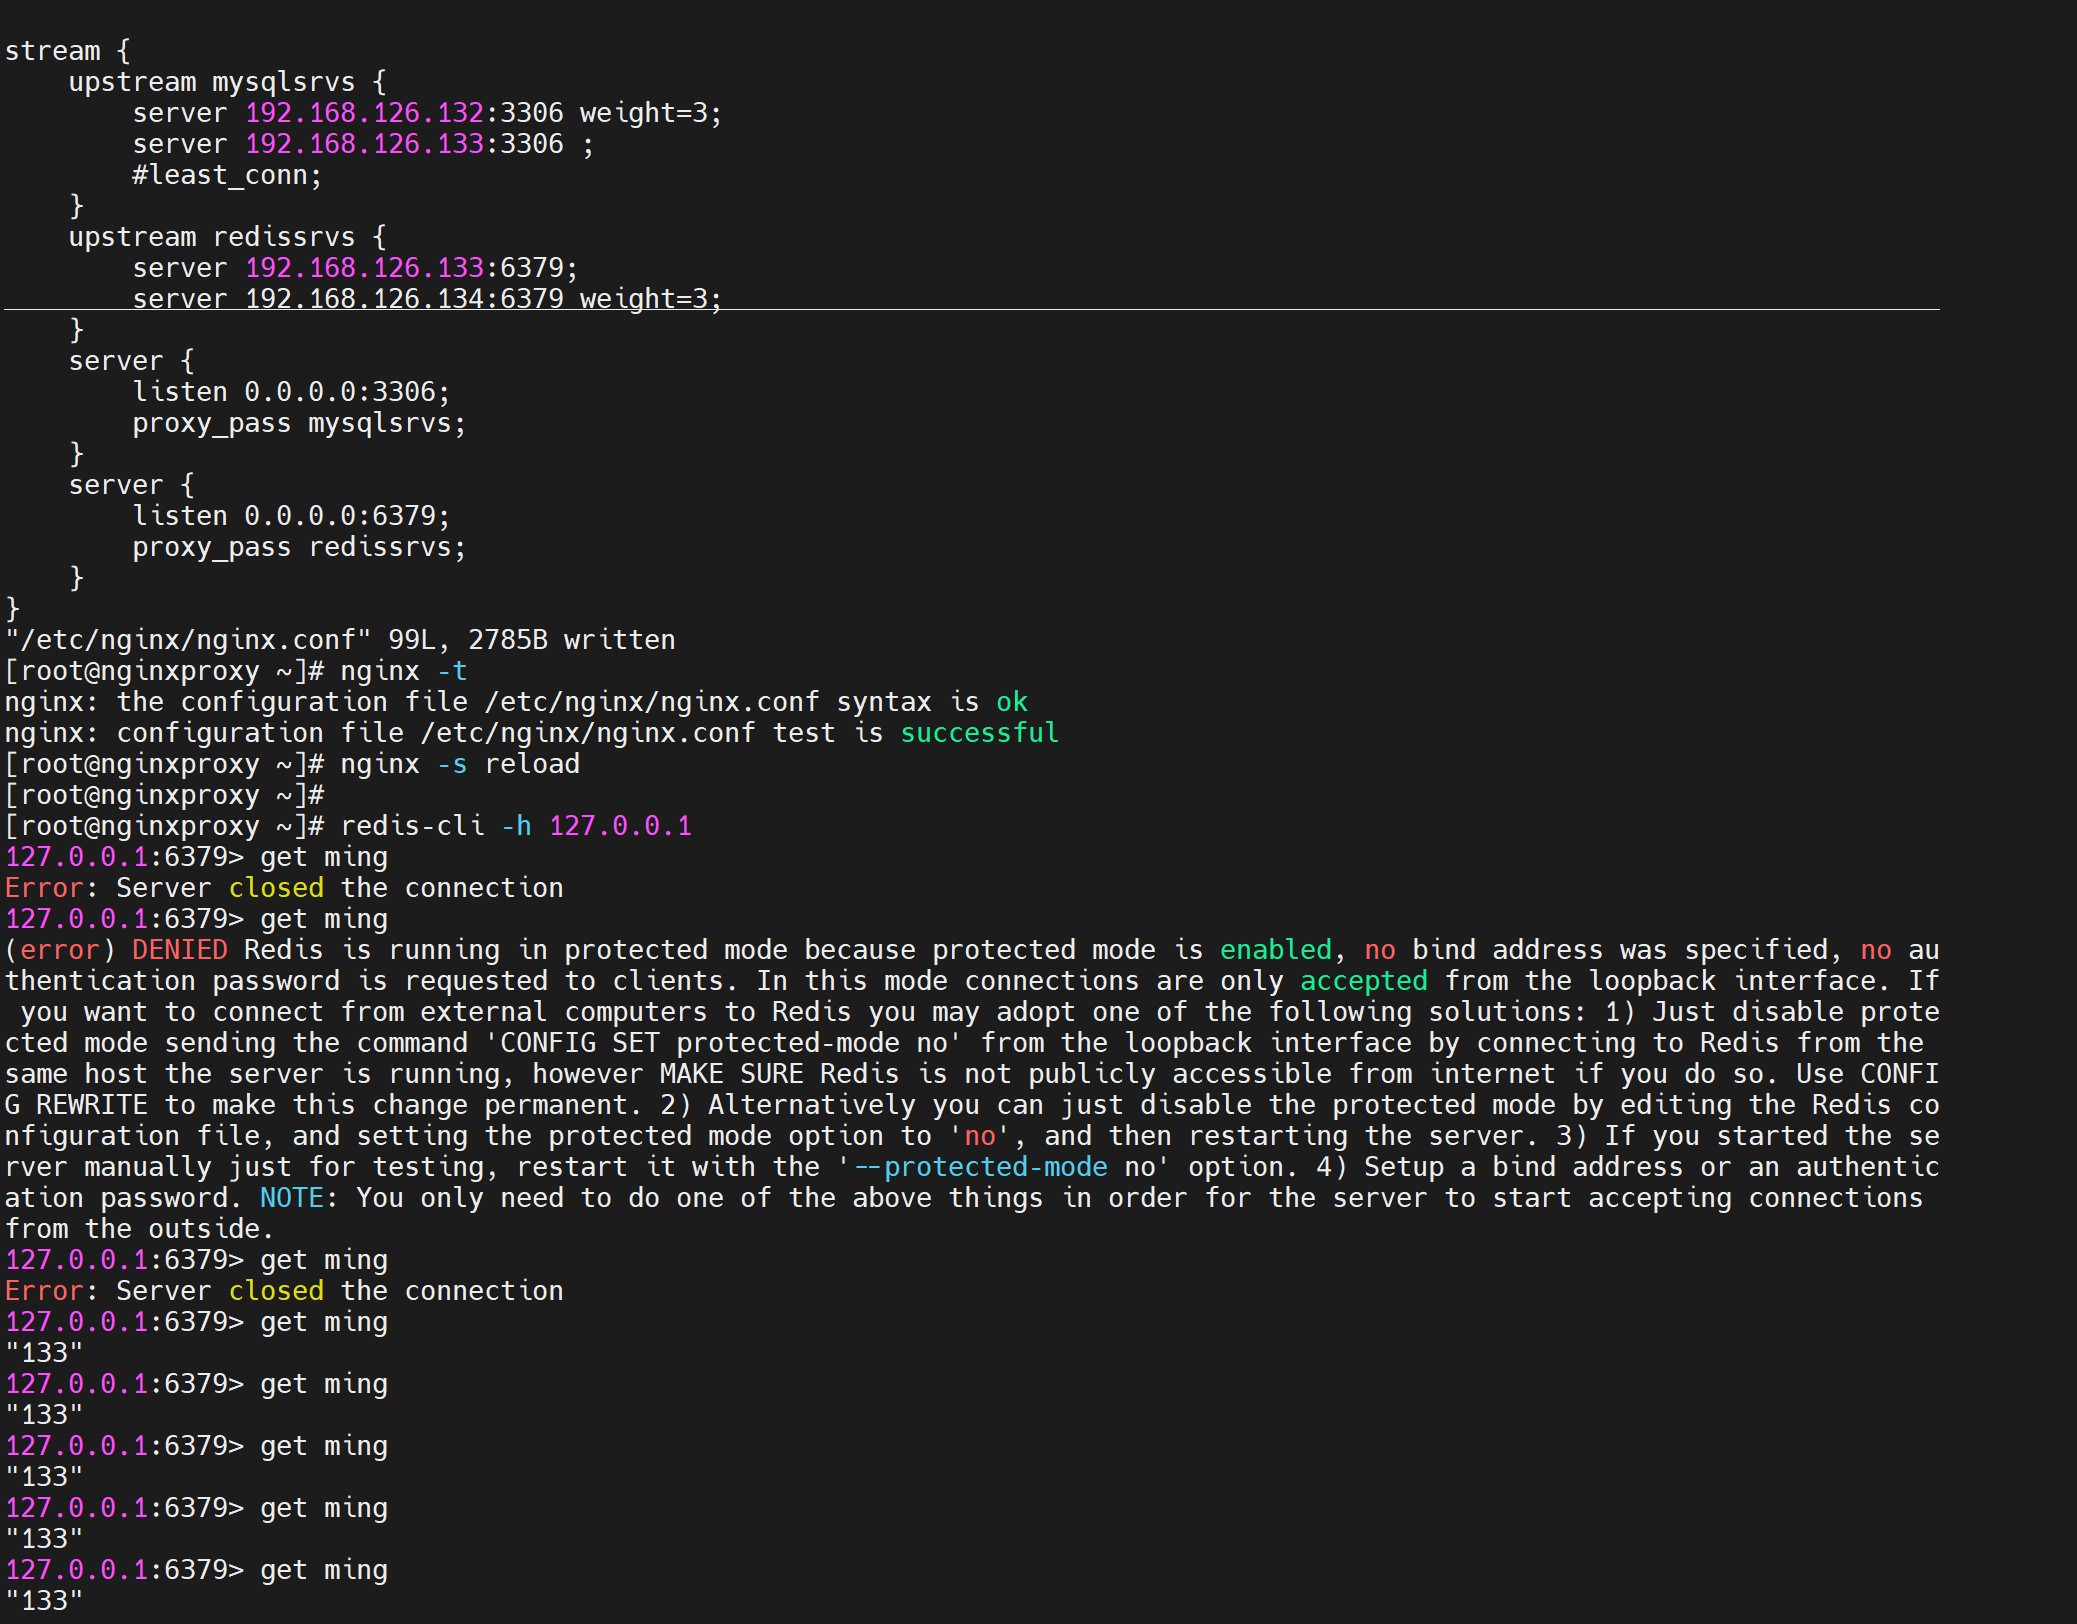Click IP address 192.168.126.132 in mysqlsrvs

364,113
